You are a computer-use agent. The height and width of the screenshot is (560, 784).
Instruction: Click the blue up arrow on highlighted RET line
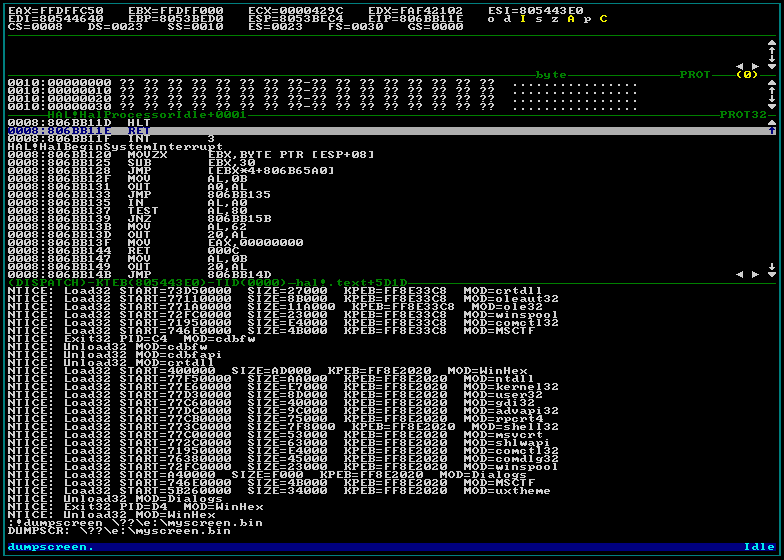771,131
